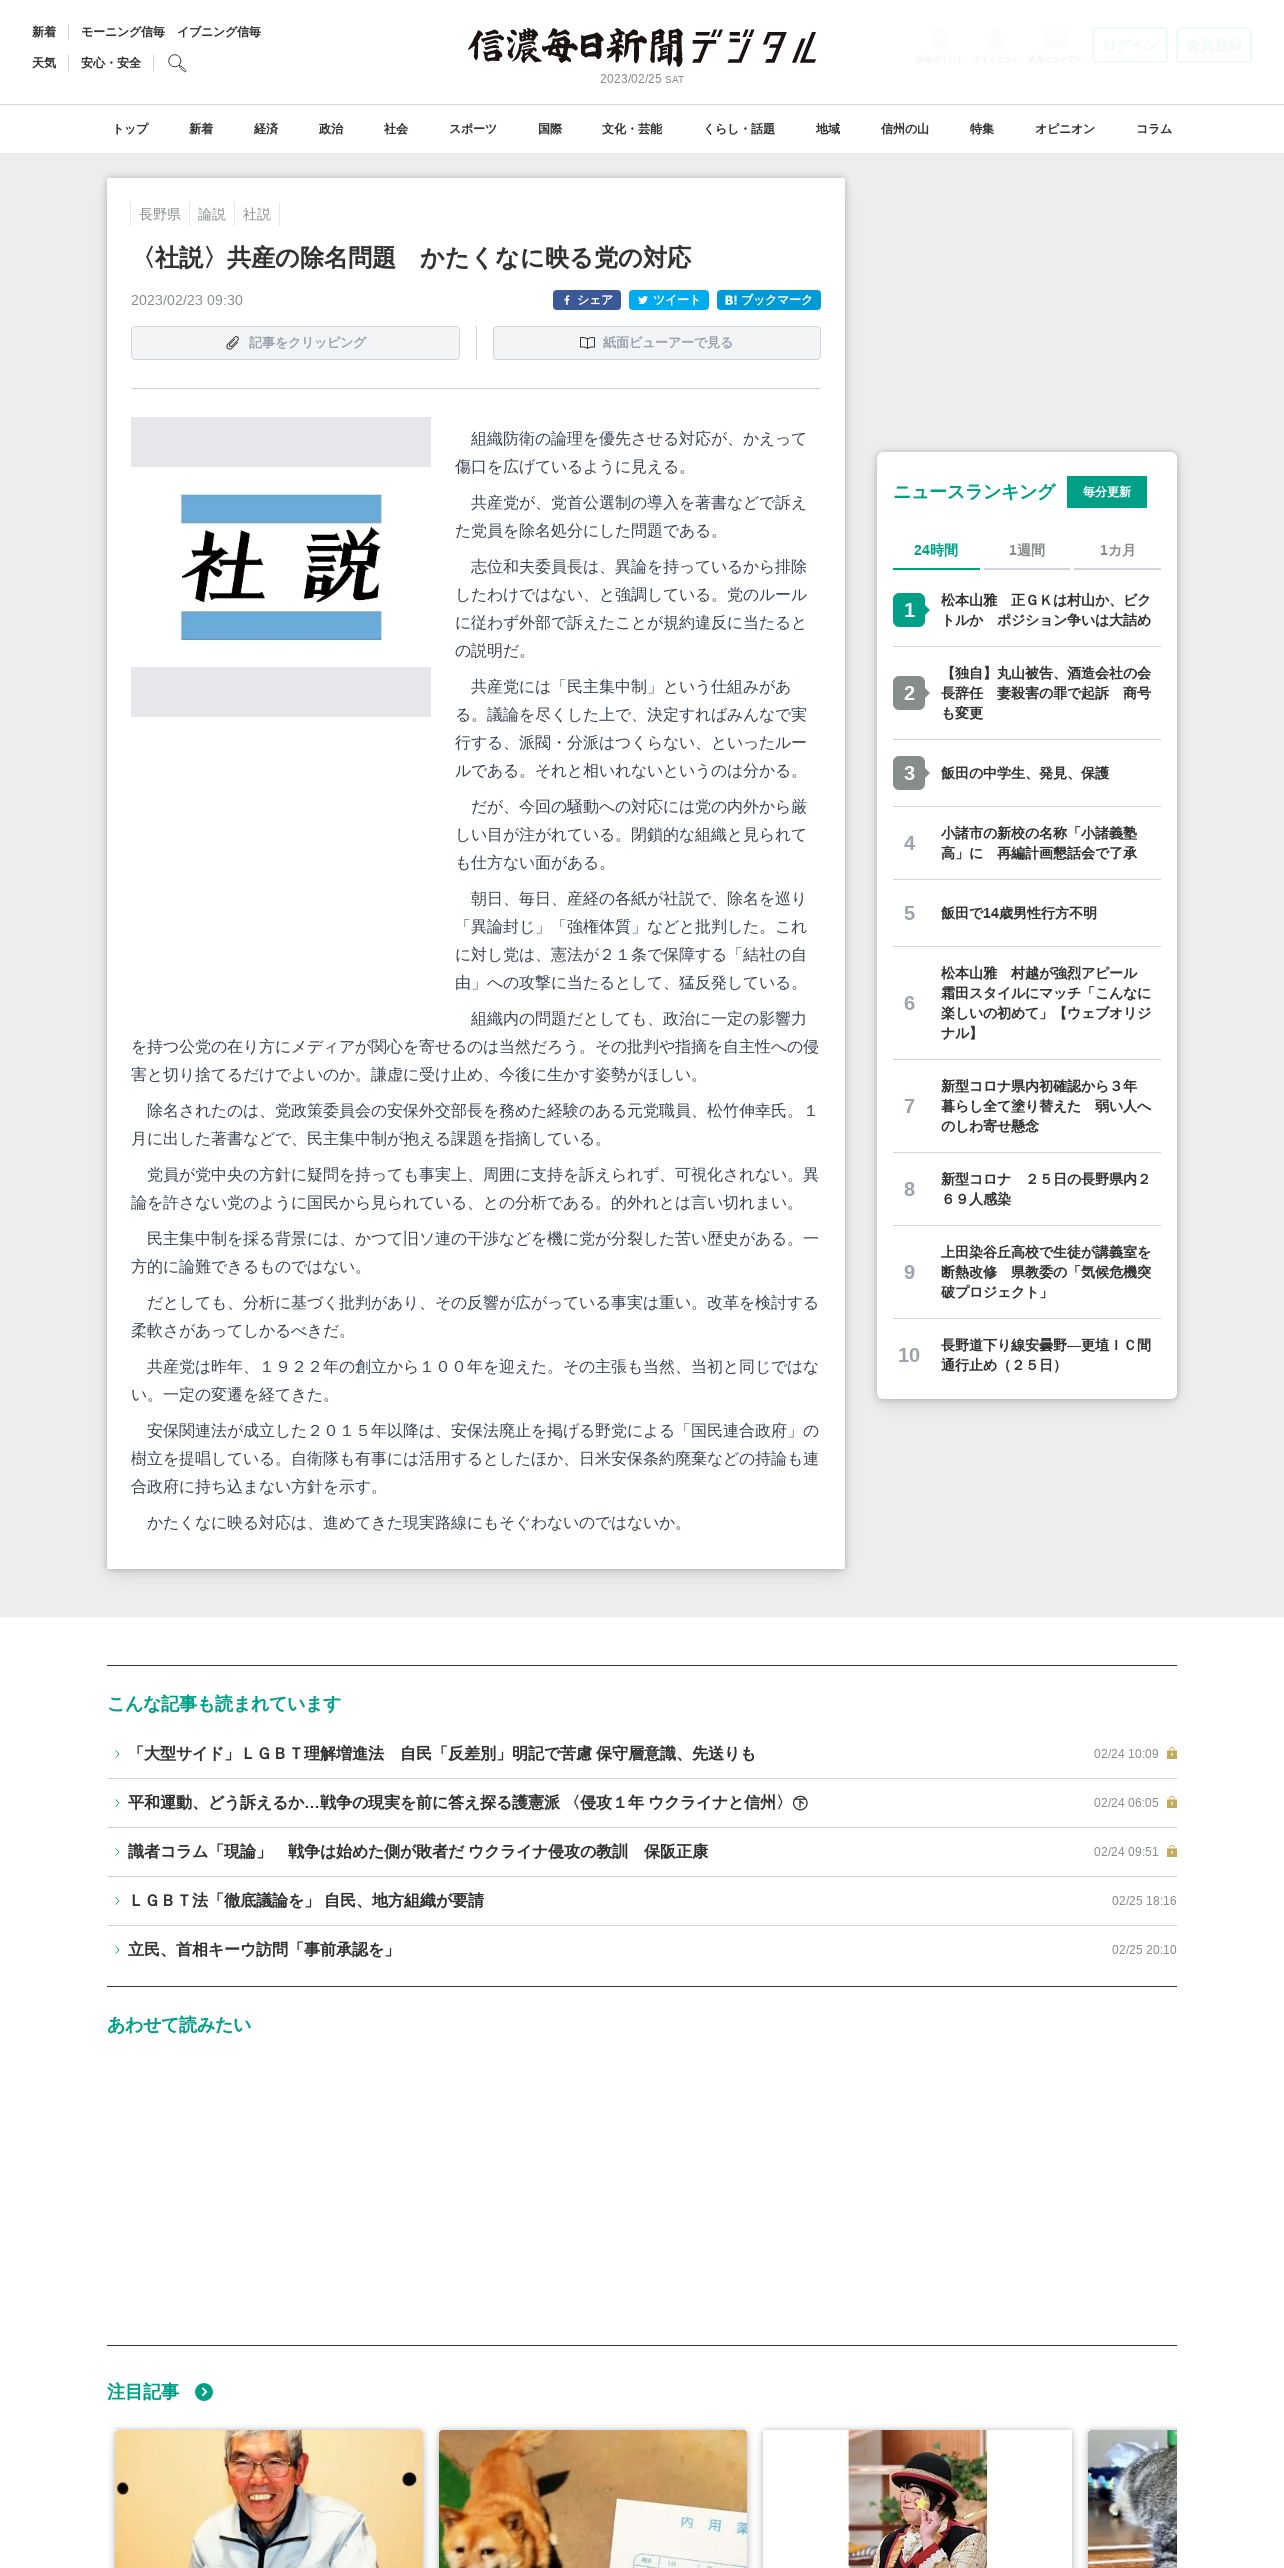Click the 社説 editorial logo image
Image resolution: width=1284 pixels, height=2568 pixels.
(x=281, y=567)
